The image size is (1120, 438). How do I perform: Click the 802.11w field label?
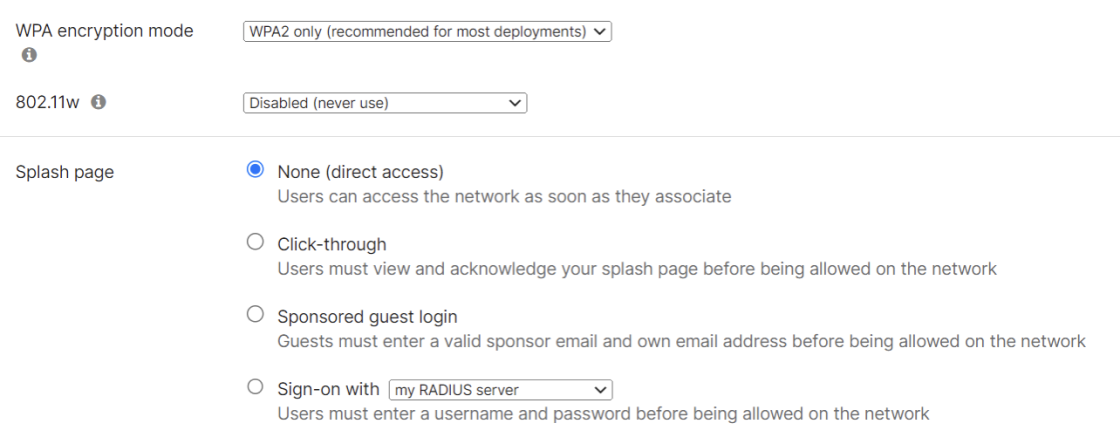pyautogui.click(x=48, y=102)
